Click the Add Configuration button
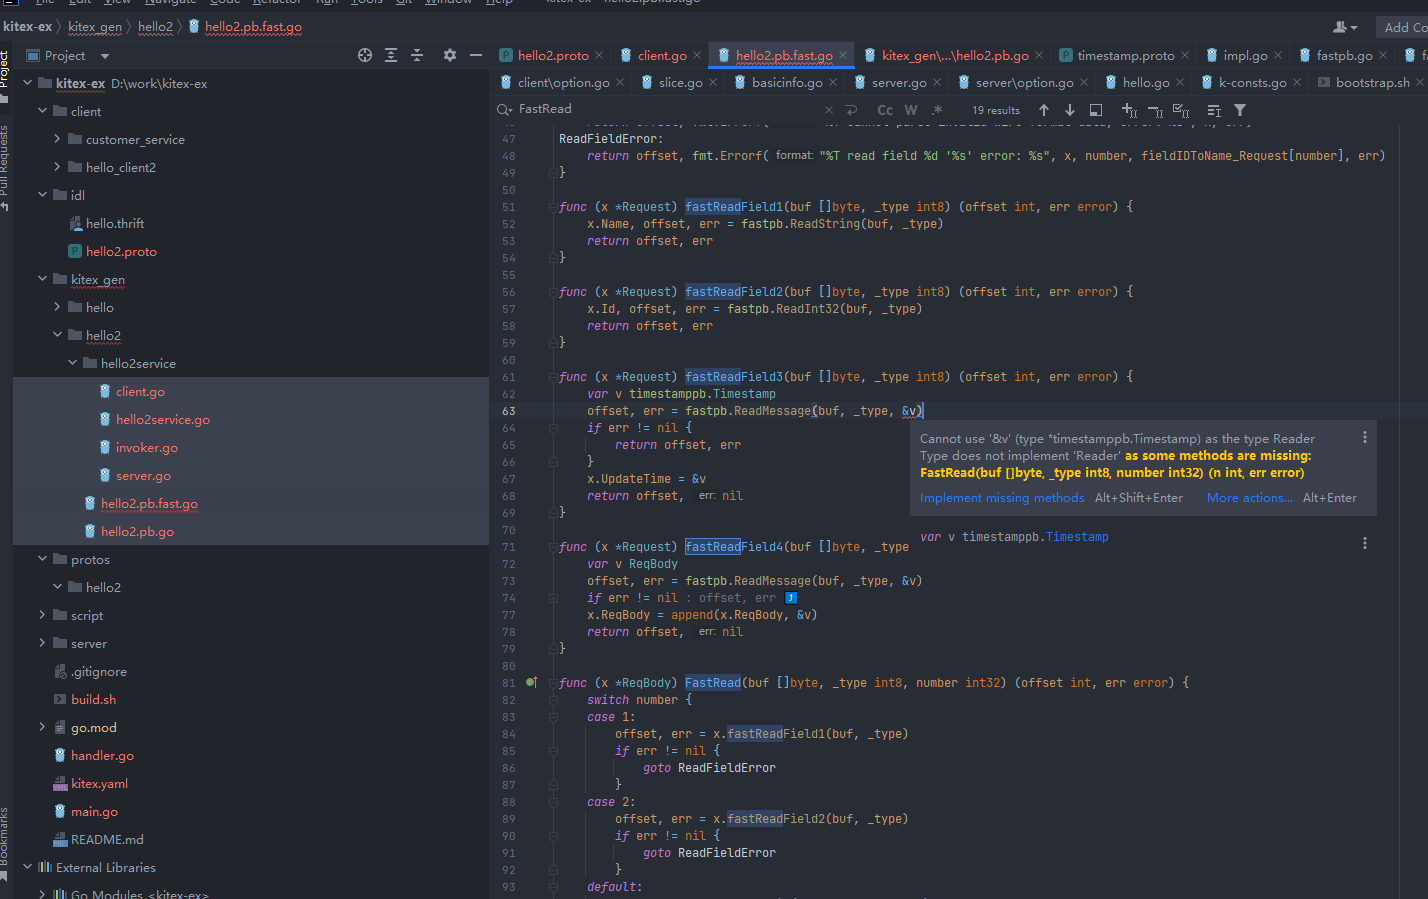Image resolution: width=1428 pixels, height=899 pixels. tap(1404, 27)
